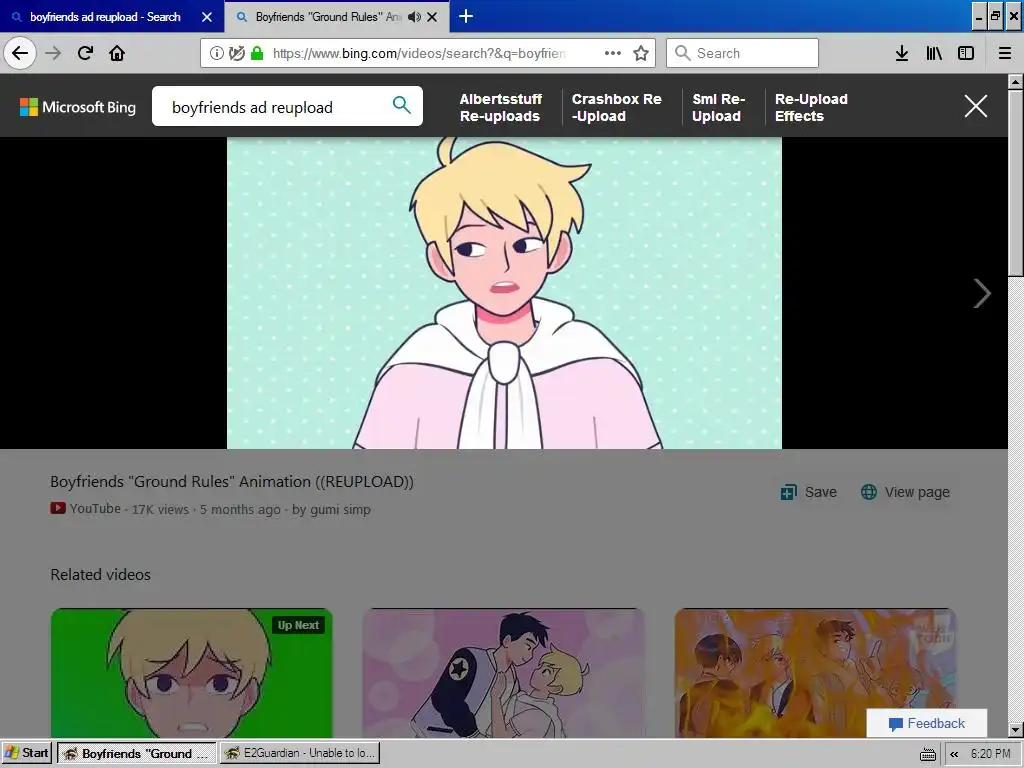Close the Bing video overlay with X
The image size is (1024, 768).
976,106
